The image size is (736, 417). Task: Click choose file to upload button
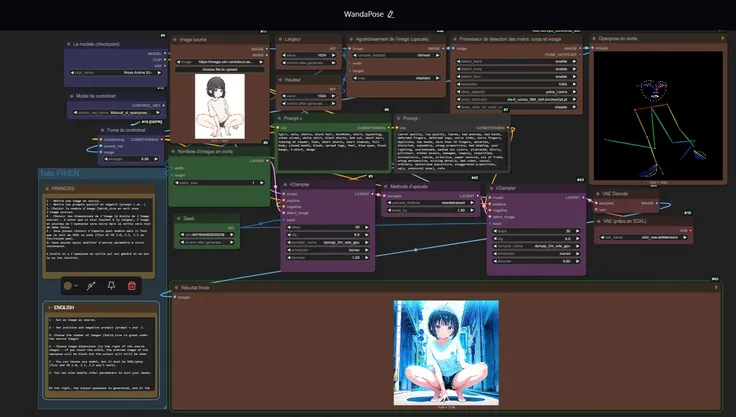coord(220,70)
